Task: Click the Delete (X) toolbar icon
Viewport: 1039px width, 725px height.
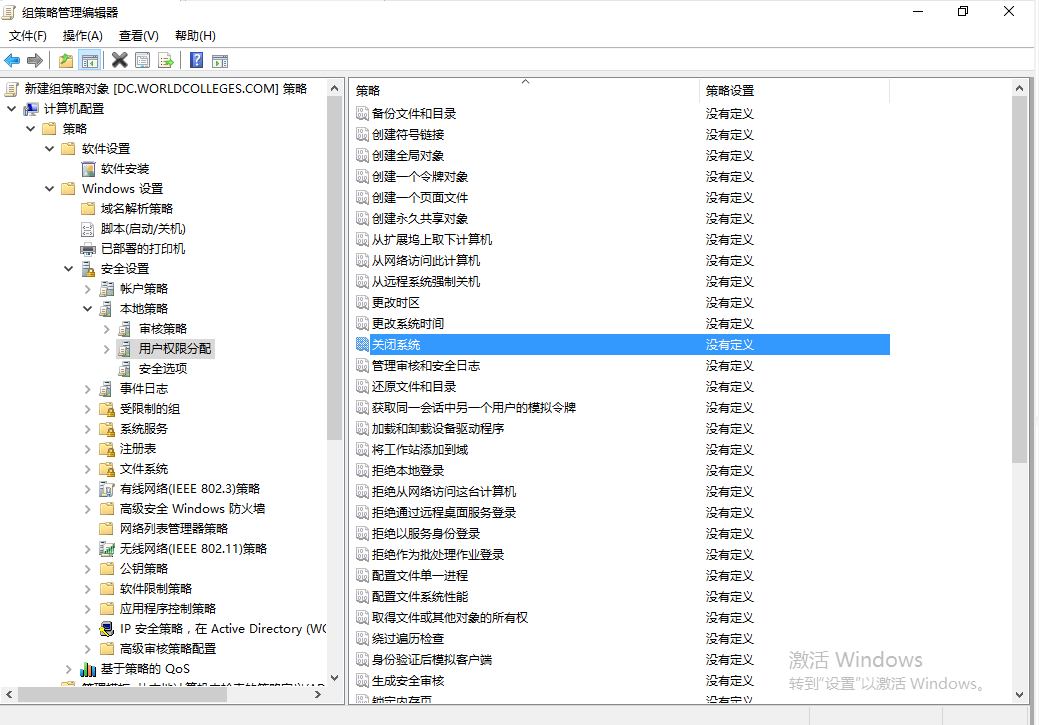Action: (119, 60)
